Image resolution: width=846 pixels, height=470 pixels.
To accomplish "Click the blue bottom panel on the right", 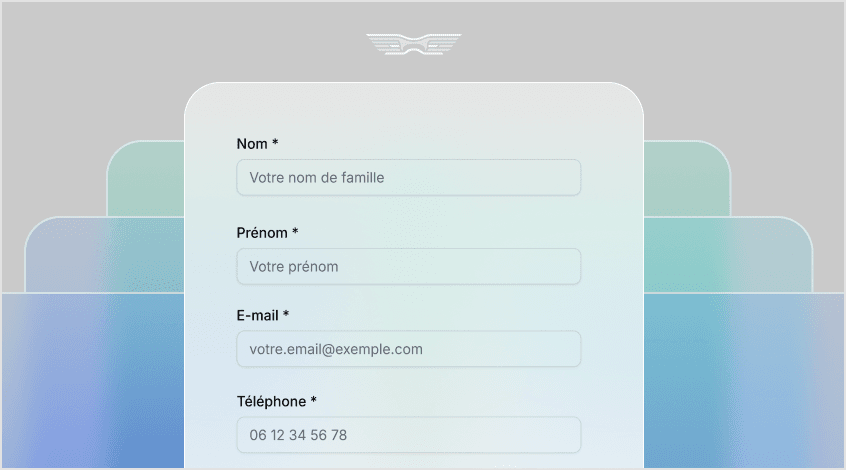I will [x=744, y=380].
